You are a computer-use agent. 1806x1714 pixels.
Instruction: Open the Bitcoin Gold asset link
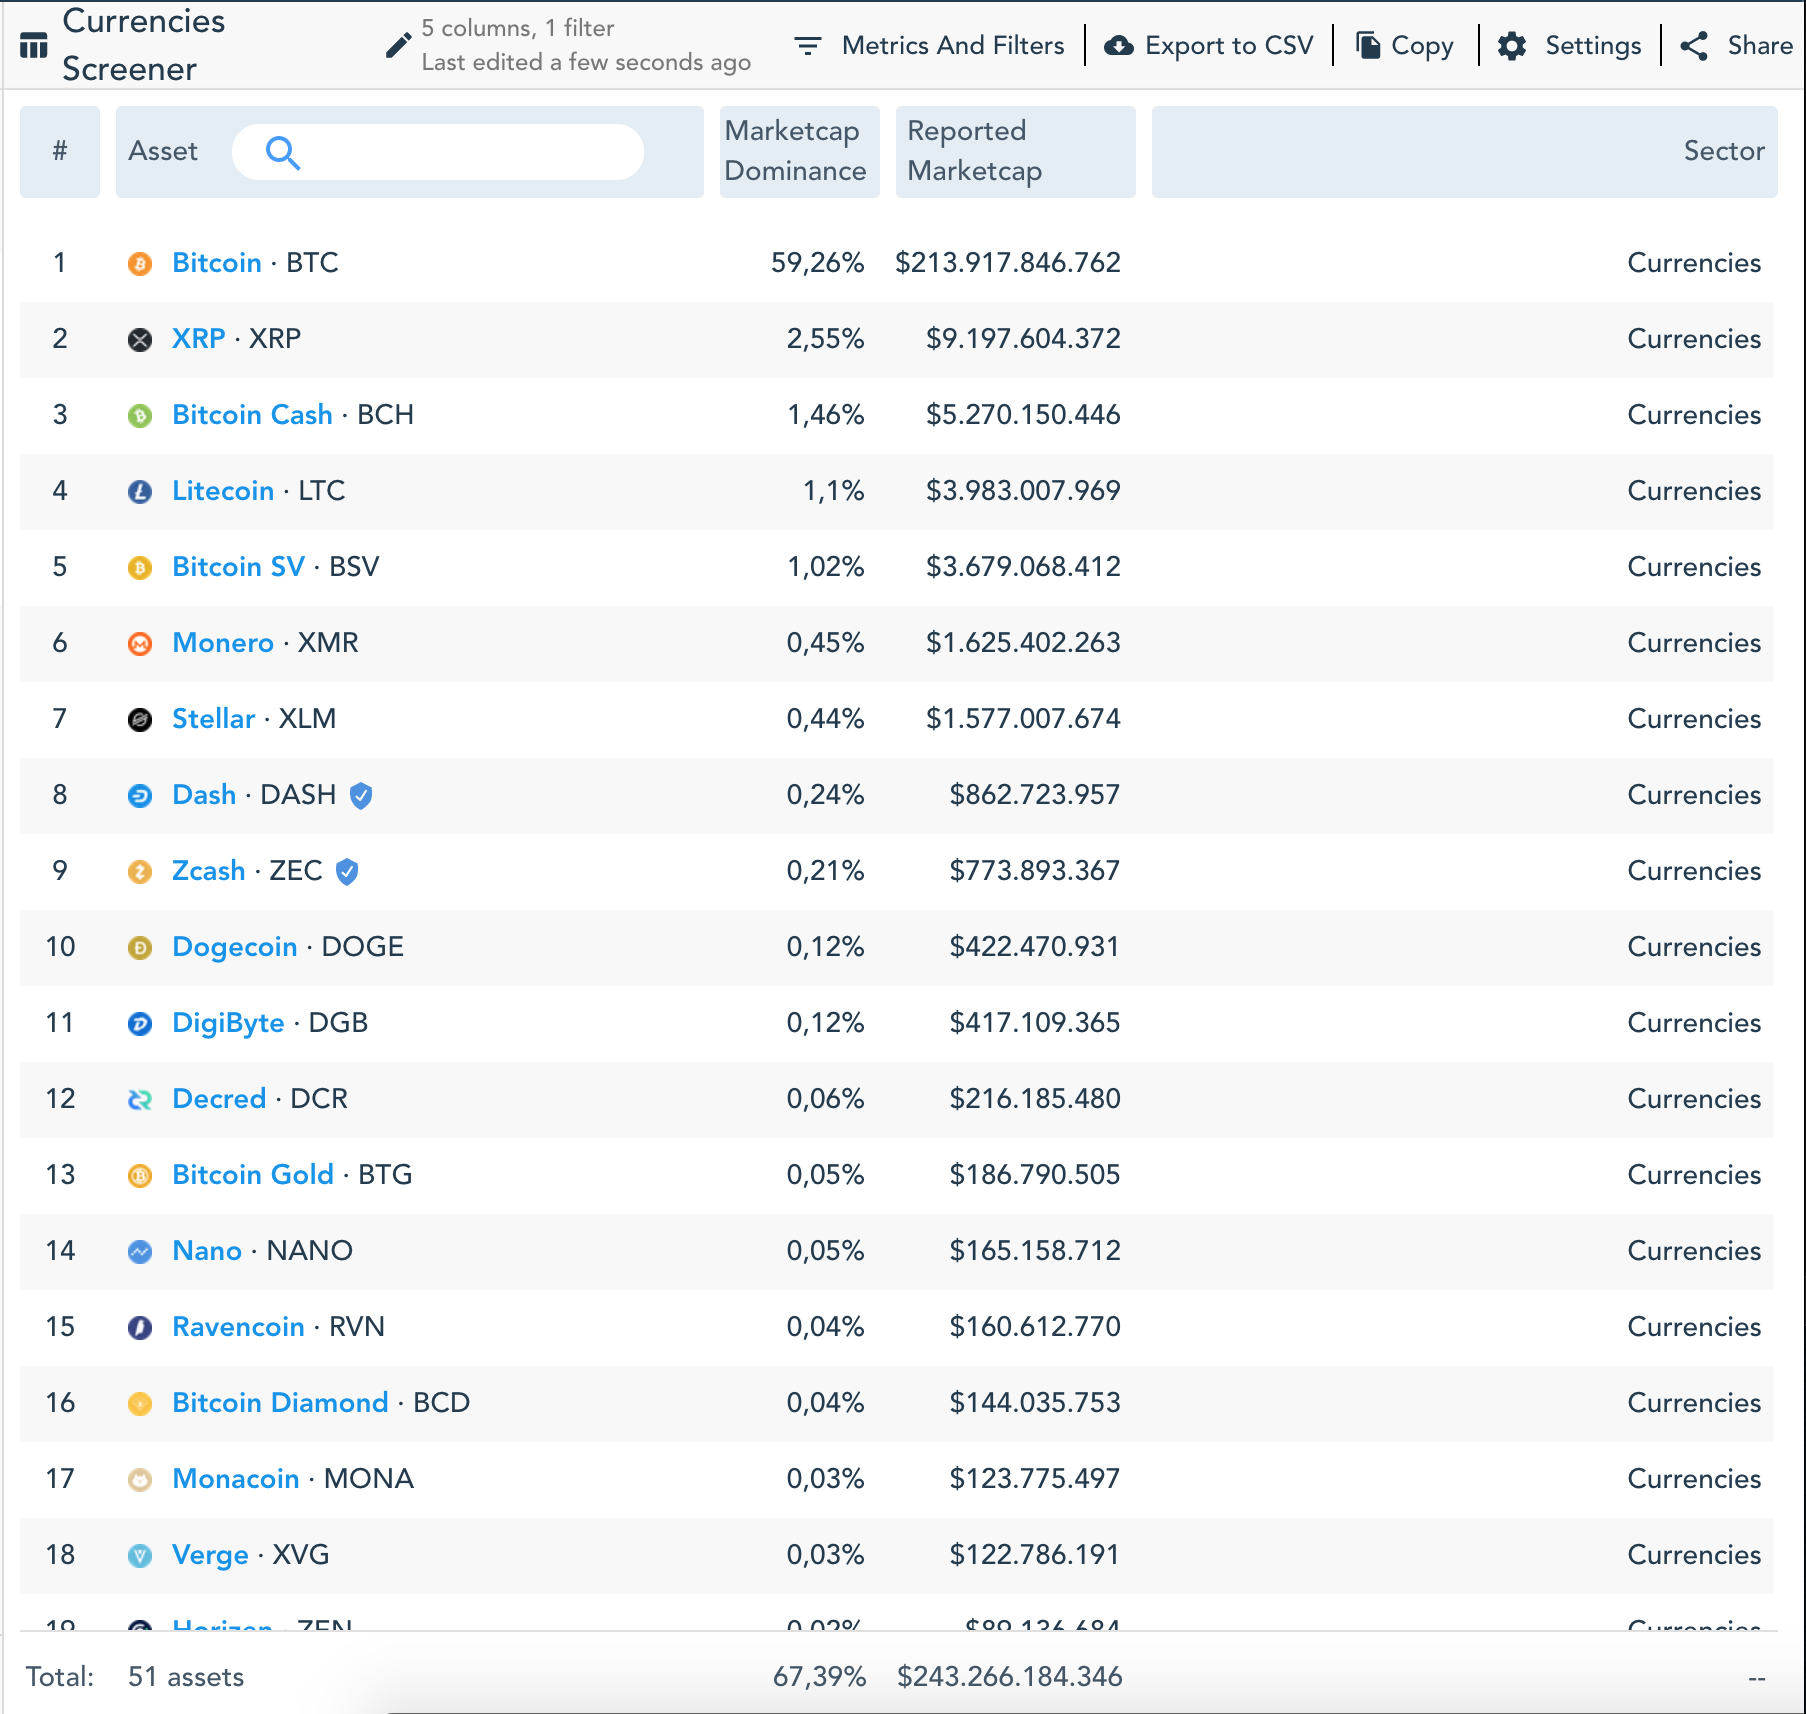[253, 1175]
